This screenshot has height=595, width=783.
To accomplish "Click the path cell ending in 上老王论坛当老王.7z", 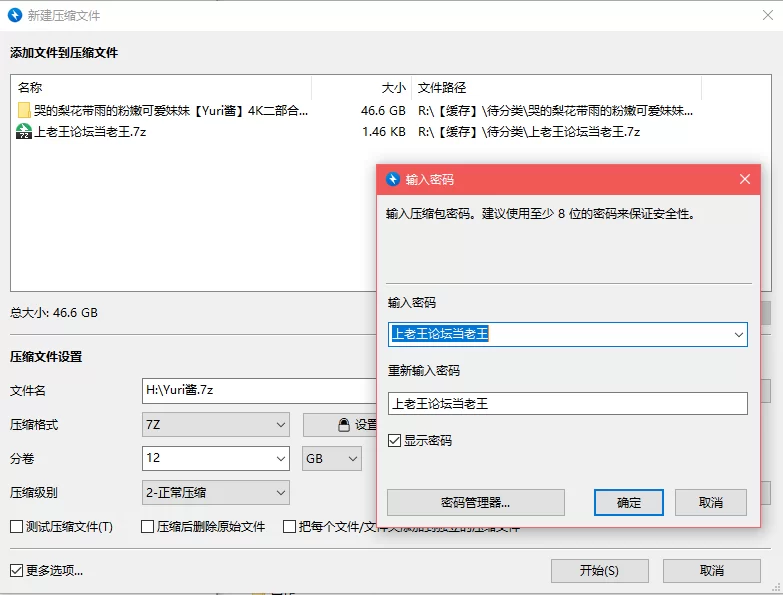I will (x=529, y=132).
